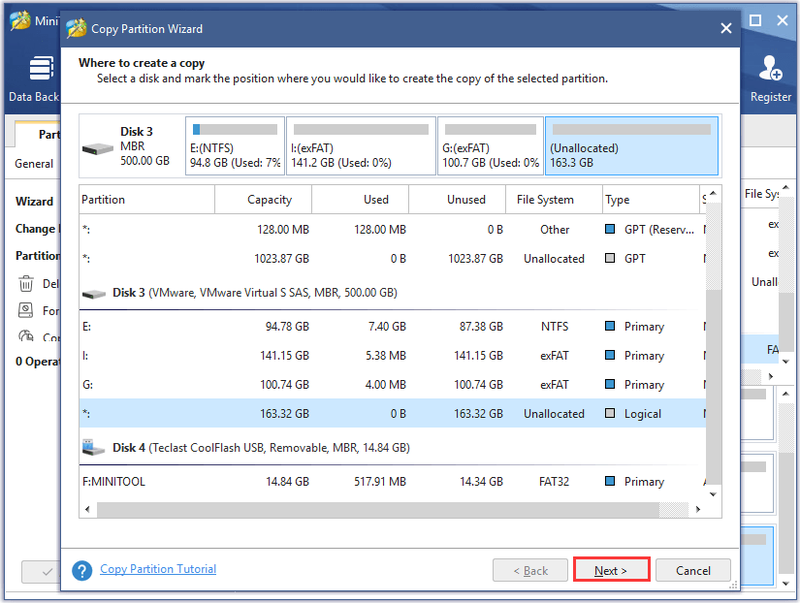
Task: Click the horizontal scrollbar right arrow
Action: pyautogui.click(x=698, y=509)
